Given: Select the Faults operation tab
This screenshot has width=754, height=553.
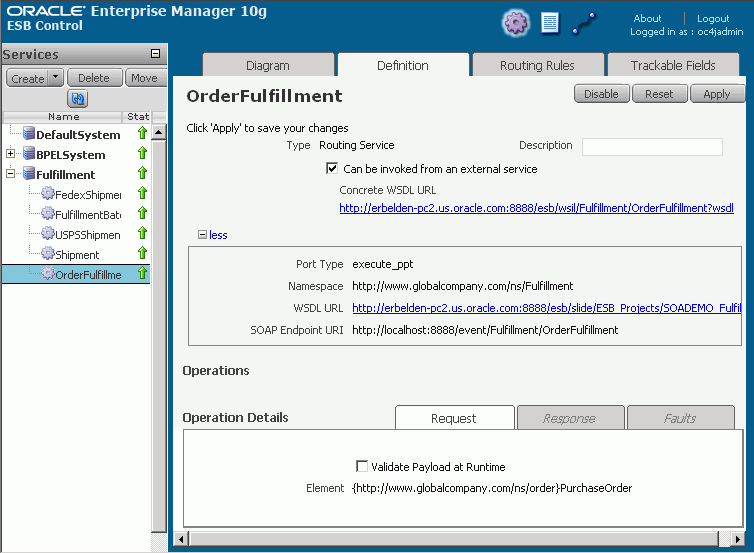Looking at the screenshot, I should (680, 418).
